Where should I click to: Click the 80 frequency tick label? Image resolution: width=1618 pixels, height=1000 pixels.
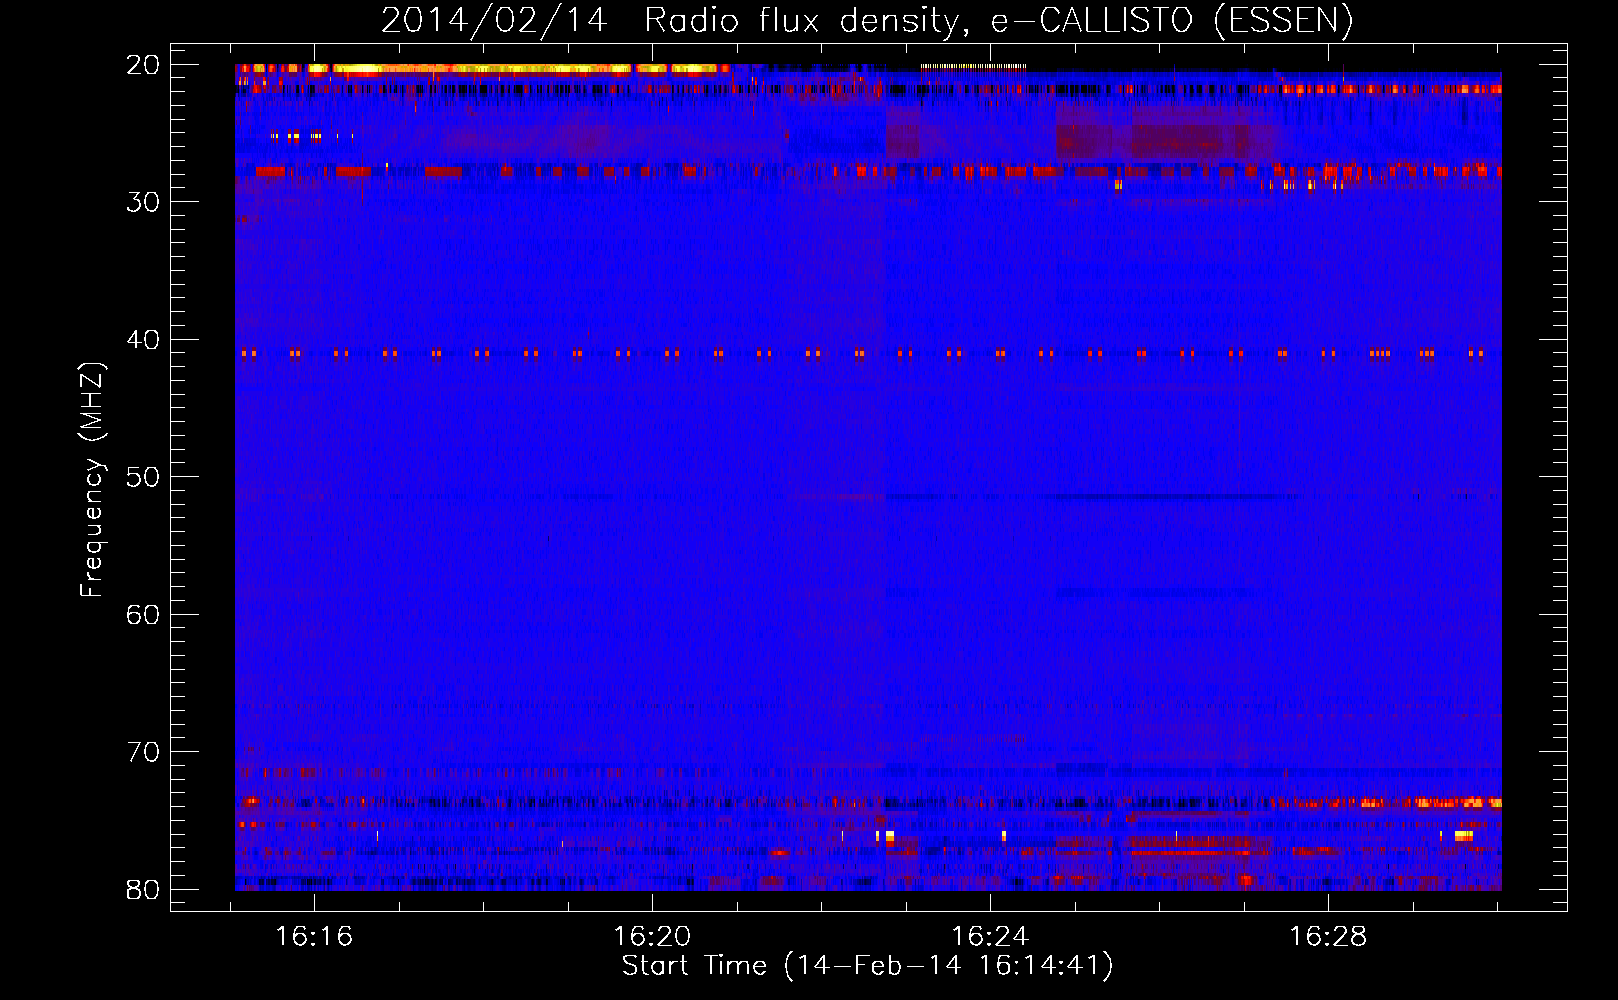pos(143,890)
